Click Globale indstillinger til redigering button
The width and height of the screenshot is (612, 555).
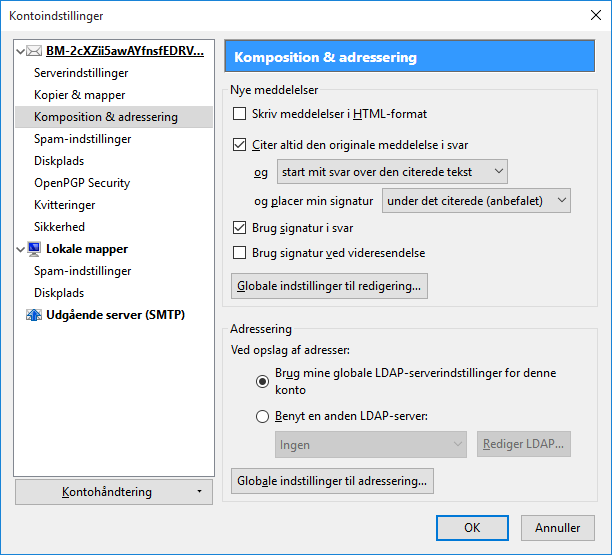329,287
